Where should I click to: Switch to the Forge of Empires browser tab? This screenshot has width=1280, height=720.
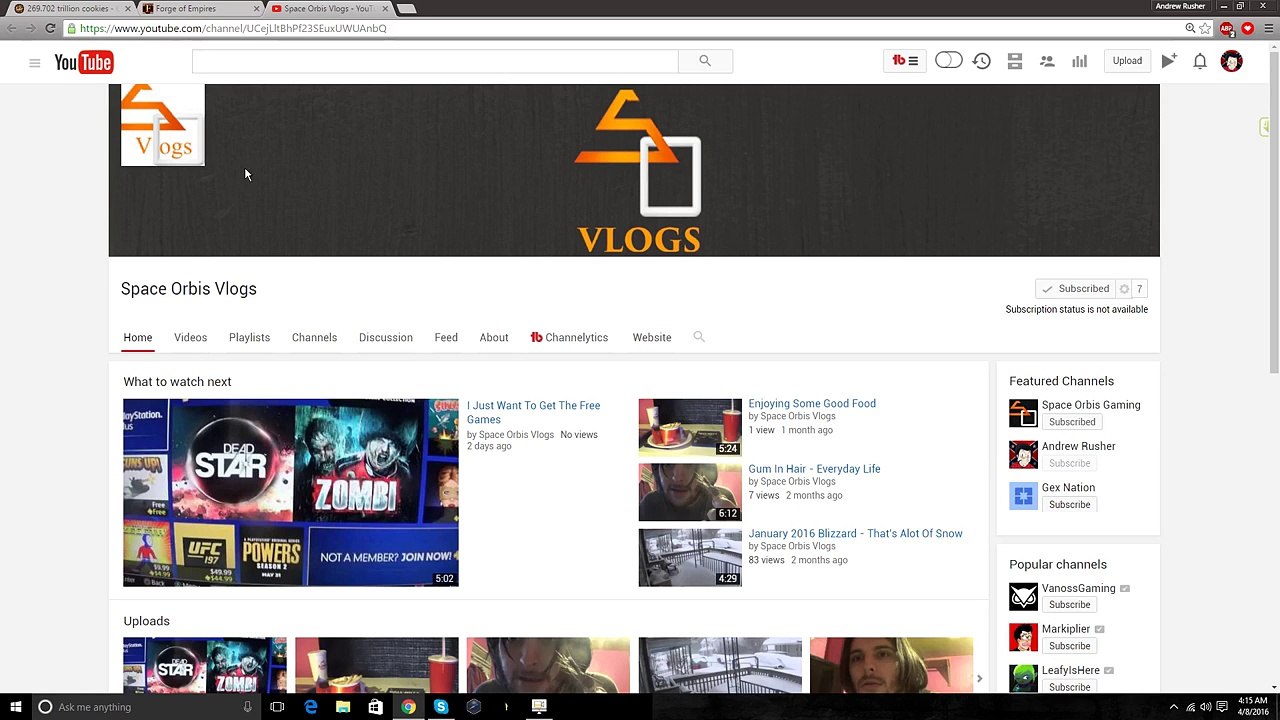[x=198, y=8]
